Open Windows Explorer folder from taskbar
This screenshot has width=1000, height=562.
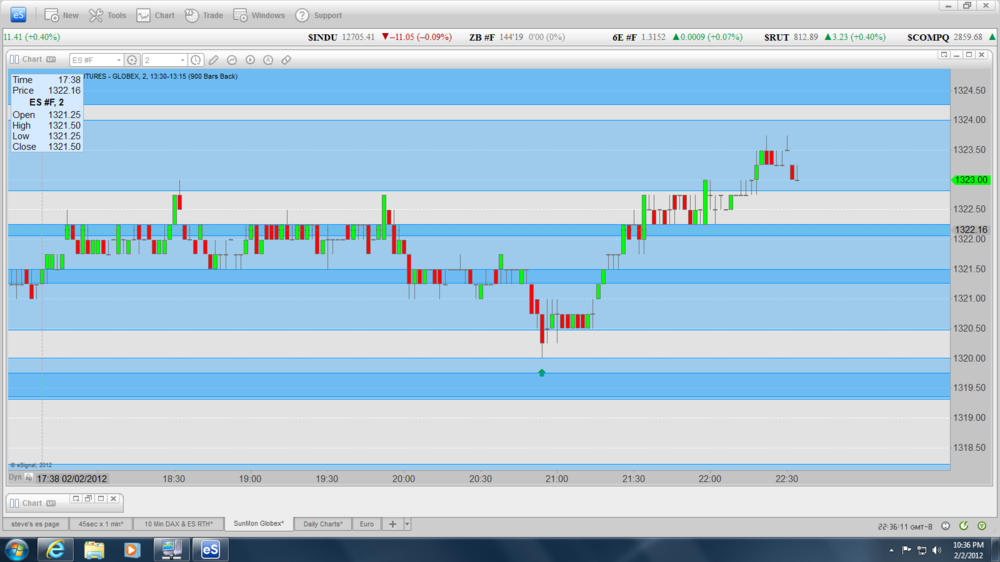point(94,550)
